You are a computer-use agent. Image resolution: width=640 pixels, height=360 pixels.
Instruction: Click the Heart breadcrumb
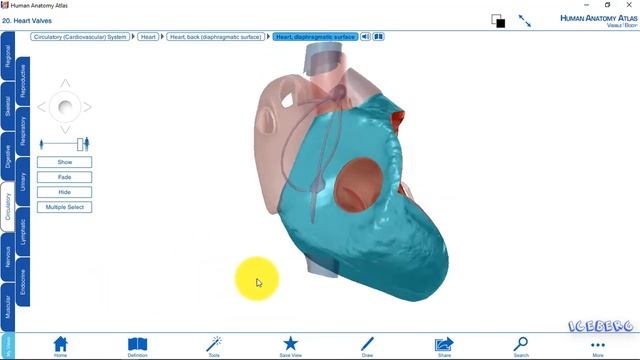(x=148, y=37)
